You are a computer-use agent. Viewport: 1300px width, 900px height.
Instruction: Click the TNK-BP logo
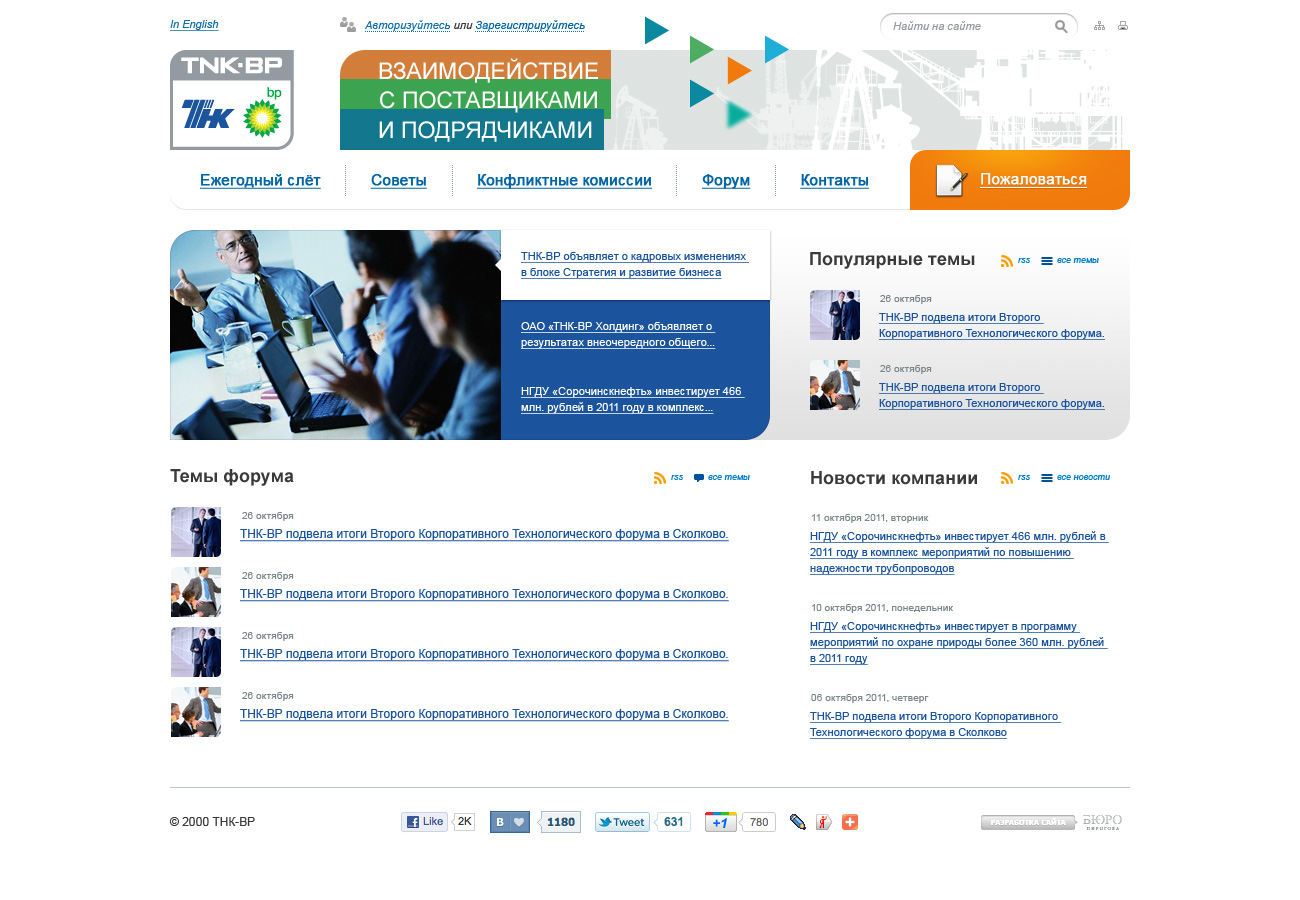232,100
